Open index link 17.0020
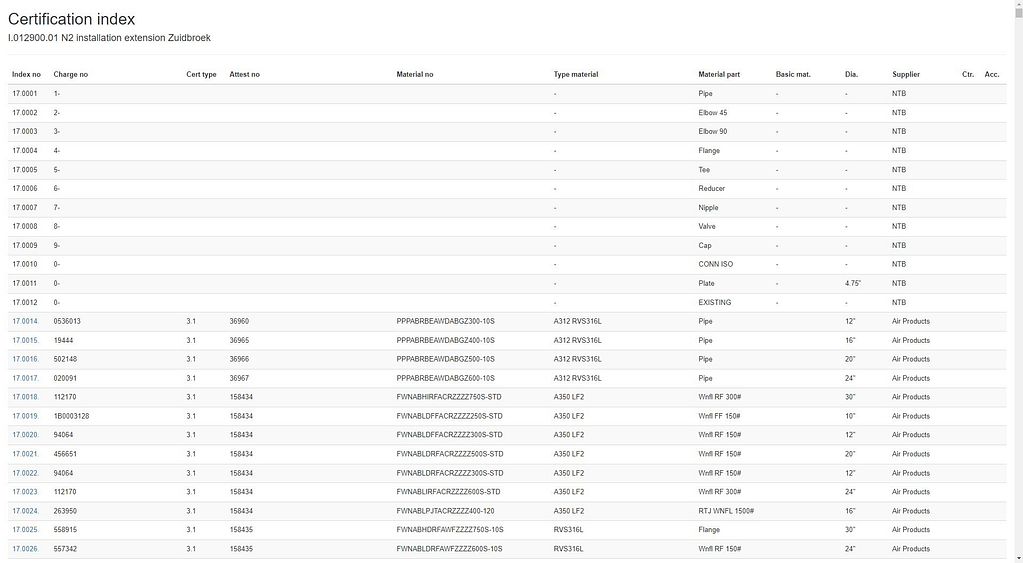This screenshot has width=1023, height=563. coord(25,435)
